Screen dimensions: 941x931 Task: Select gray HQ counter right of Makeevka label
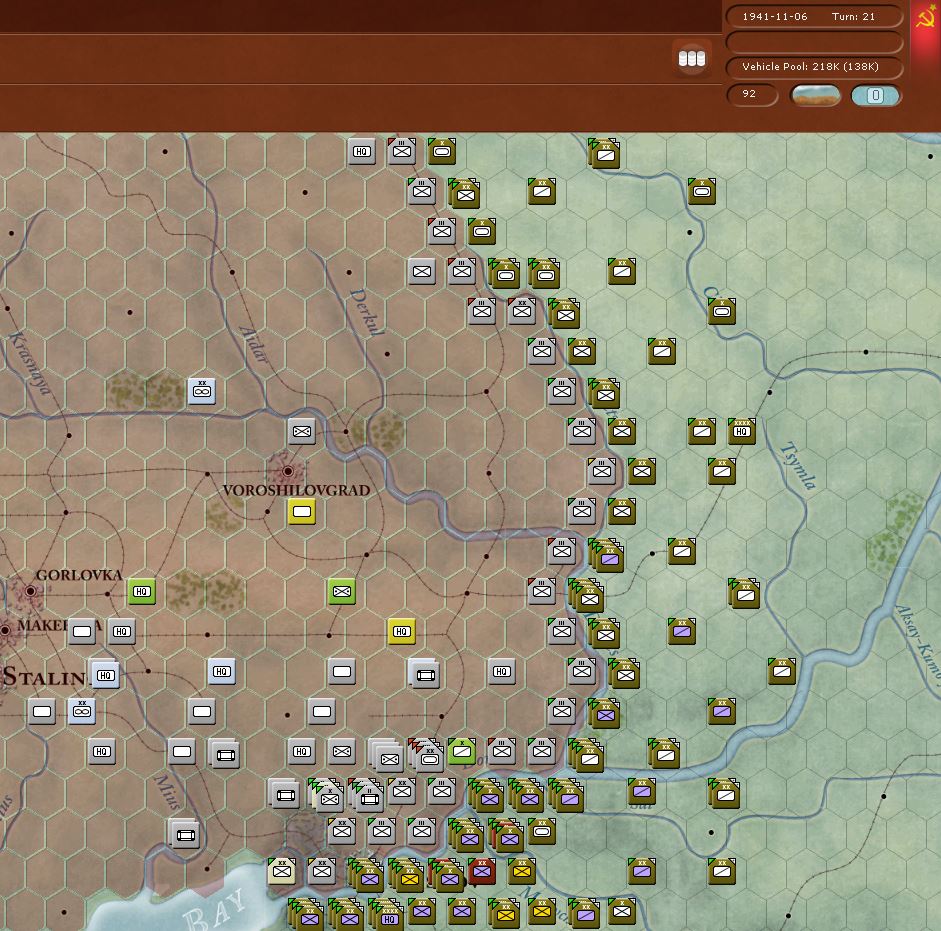121,631
